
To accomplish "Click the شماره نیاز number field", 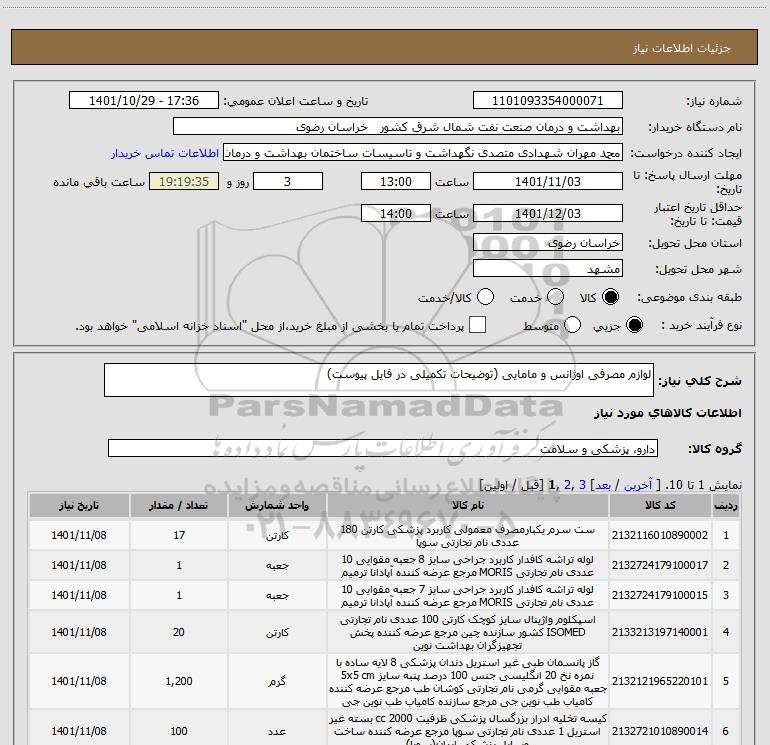I will tap(548, 101).
